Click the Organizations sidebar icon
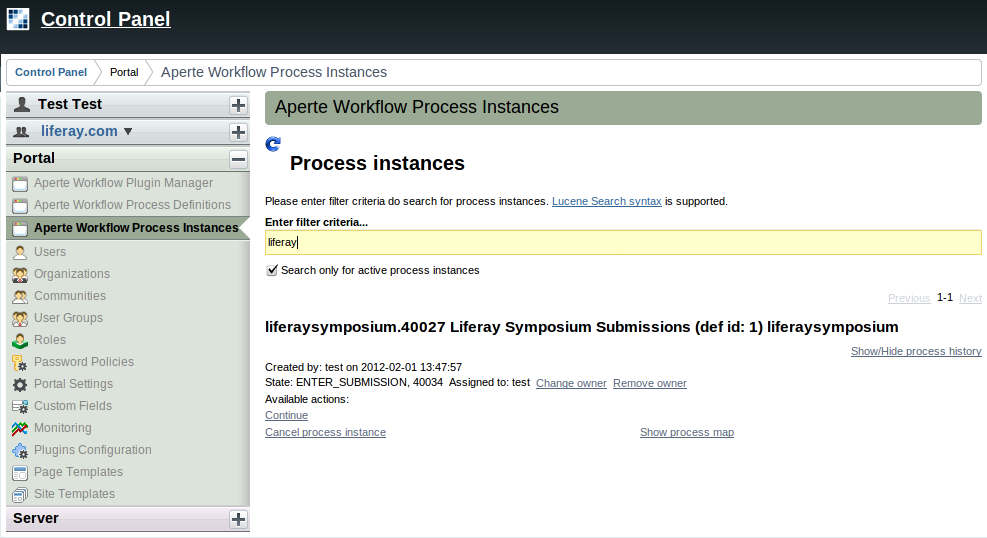The height and width of the screenshot is (538, 987). [x=20, y=274]
